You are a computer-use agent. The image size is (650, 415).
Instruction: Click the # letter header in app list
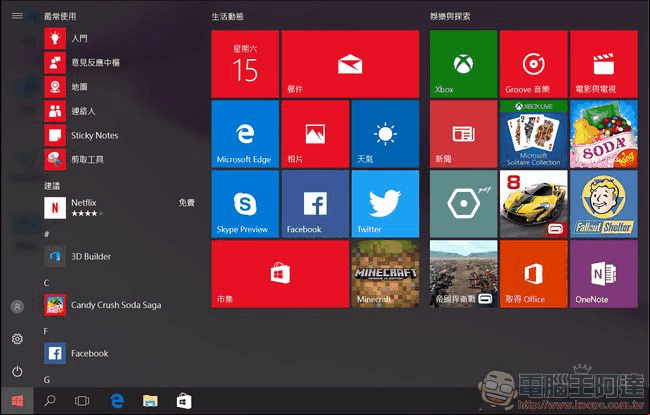[47, 235]
